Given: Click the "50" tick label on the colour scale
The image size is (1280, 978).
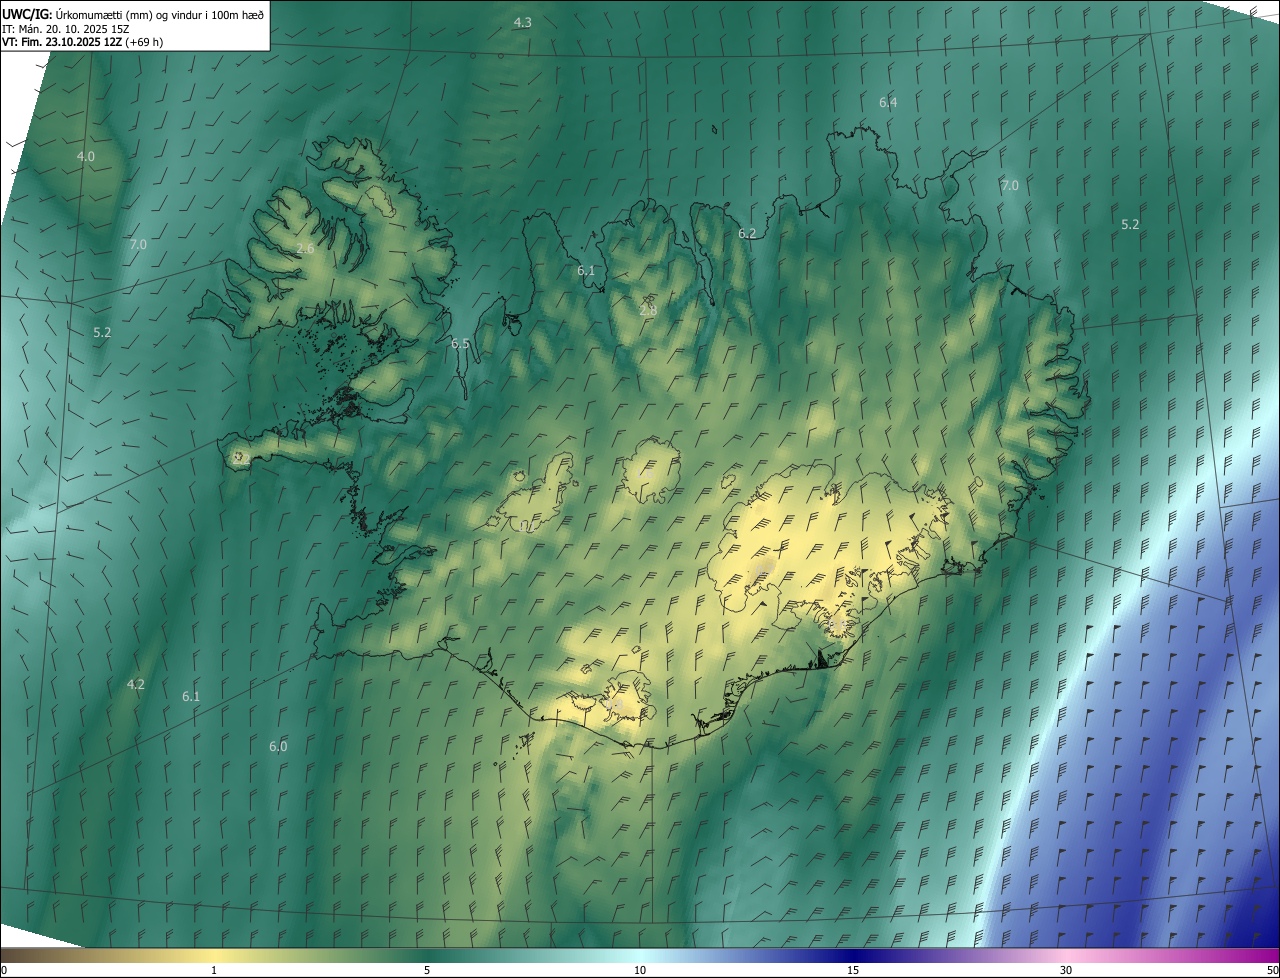Looking at the screenshot, I should [1272, 970].
